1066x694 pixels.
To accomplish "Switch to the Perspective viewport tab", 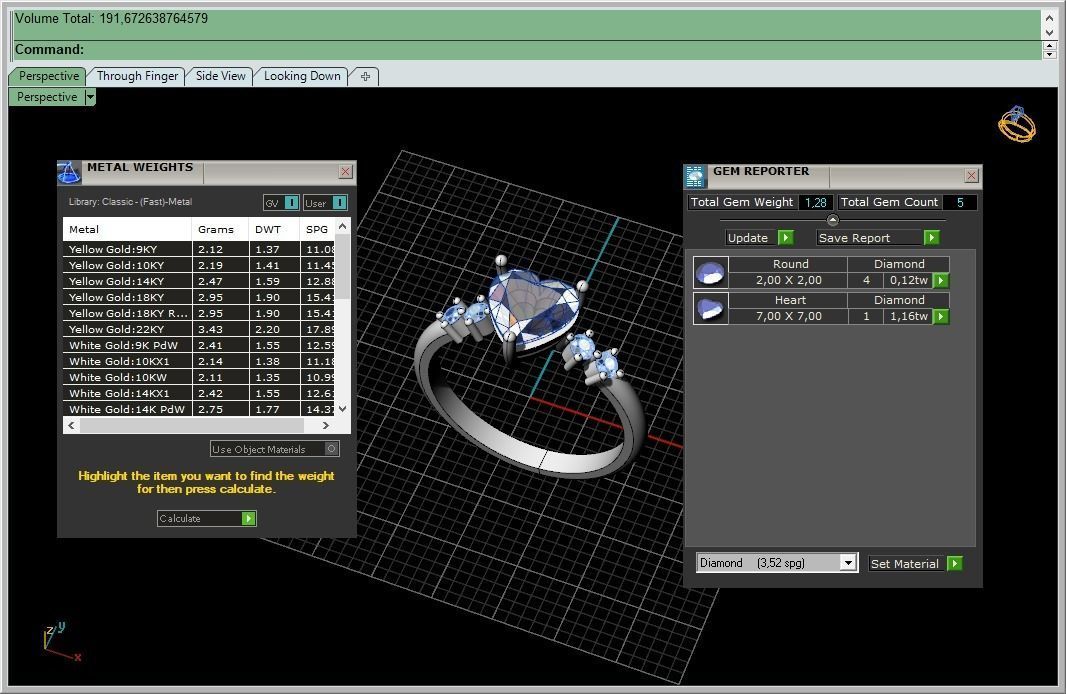I will pyautogui.click(x=48, y=76).
